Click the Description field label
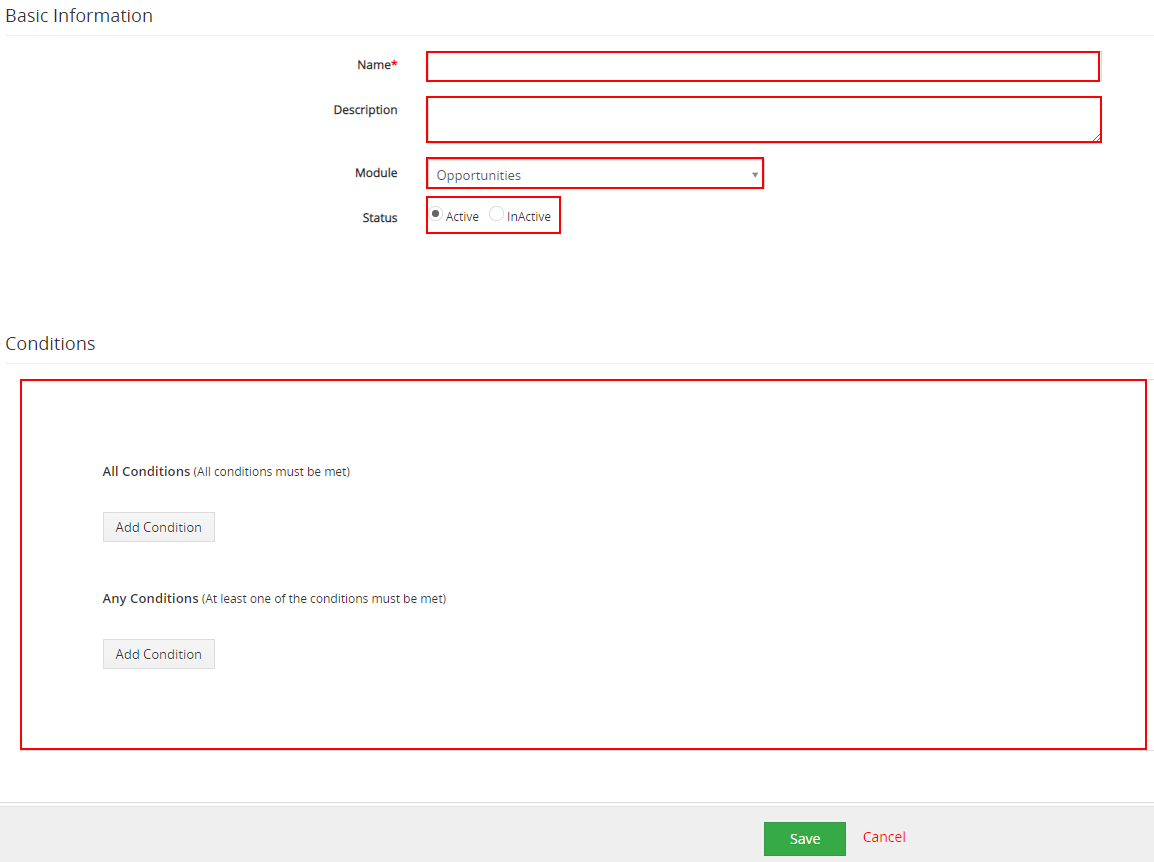This screenshot has height=862, width=1154. tap(365, 110)
